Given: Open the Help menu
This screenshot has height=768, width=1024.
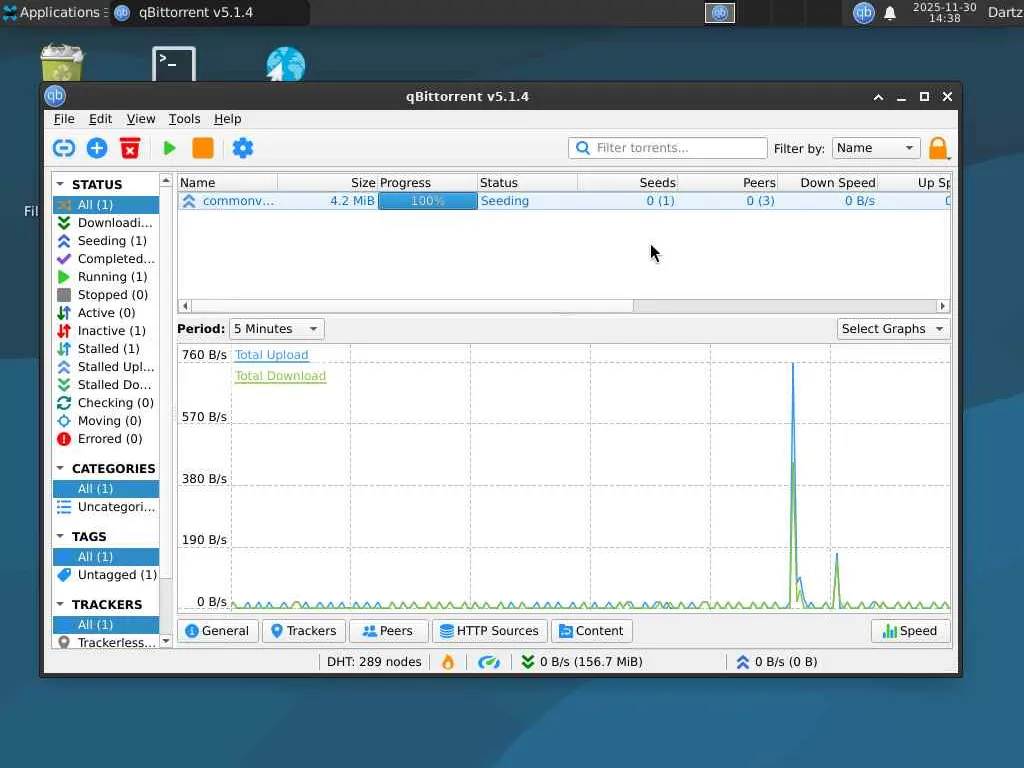Looking at the screenshot, I should click(228, 119).
